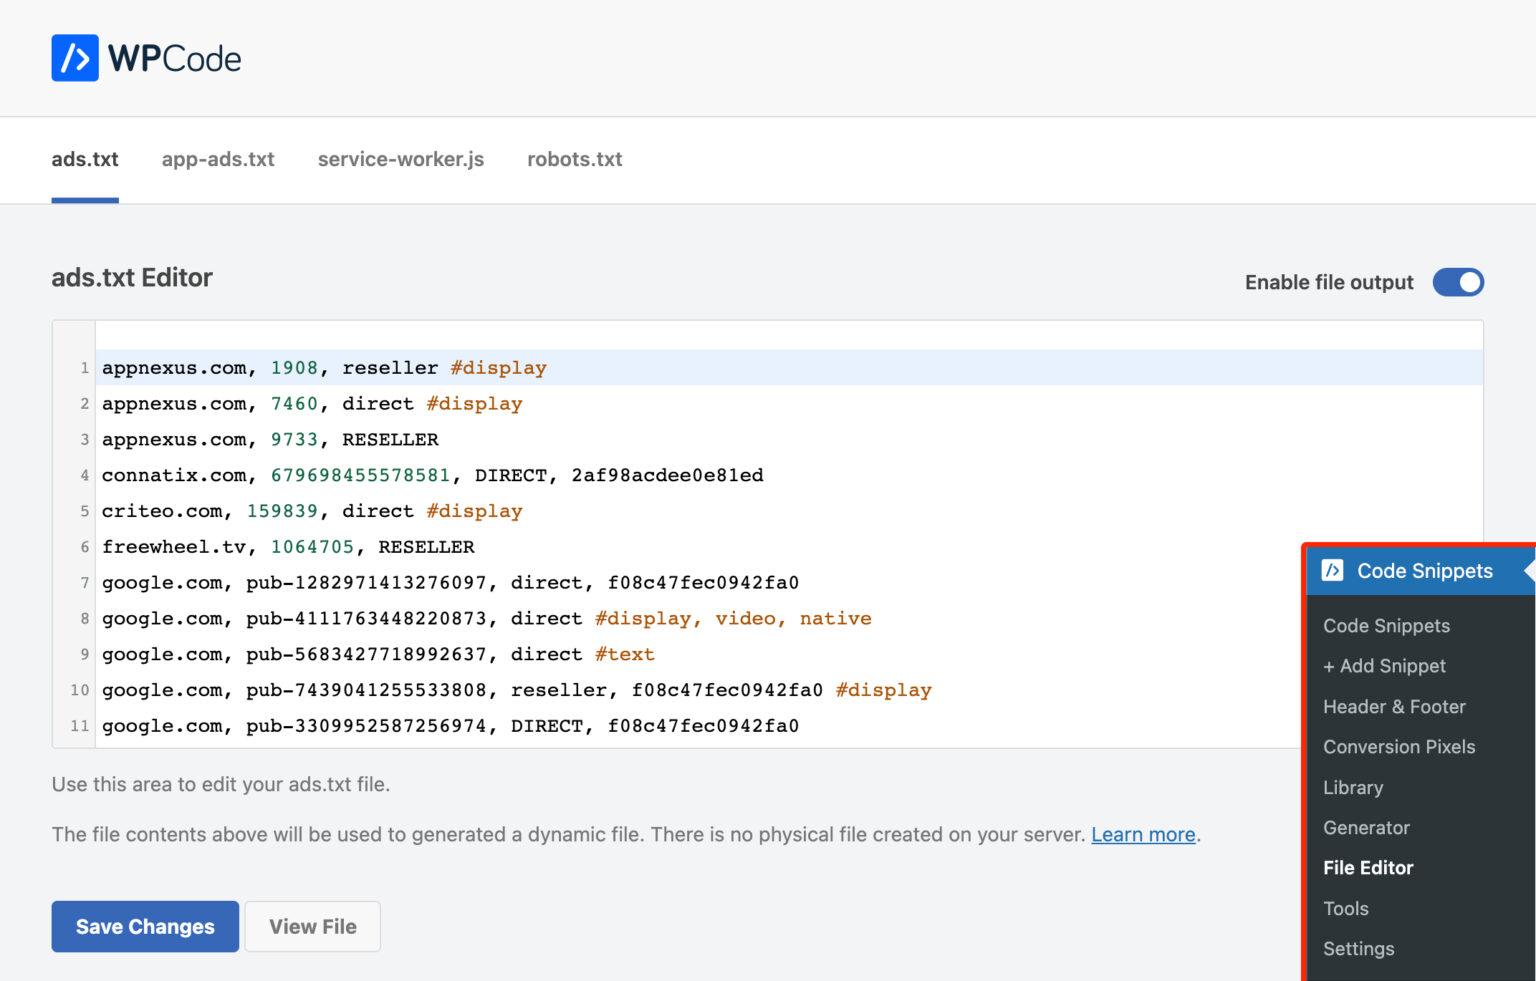Open the Learn more link
Image resolution: width=1536 pixels, height=981 pixels.
pyautogui.click(x=1142, y=834)
